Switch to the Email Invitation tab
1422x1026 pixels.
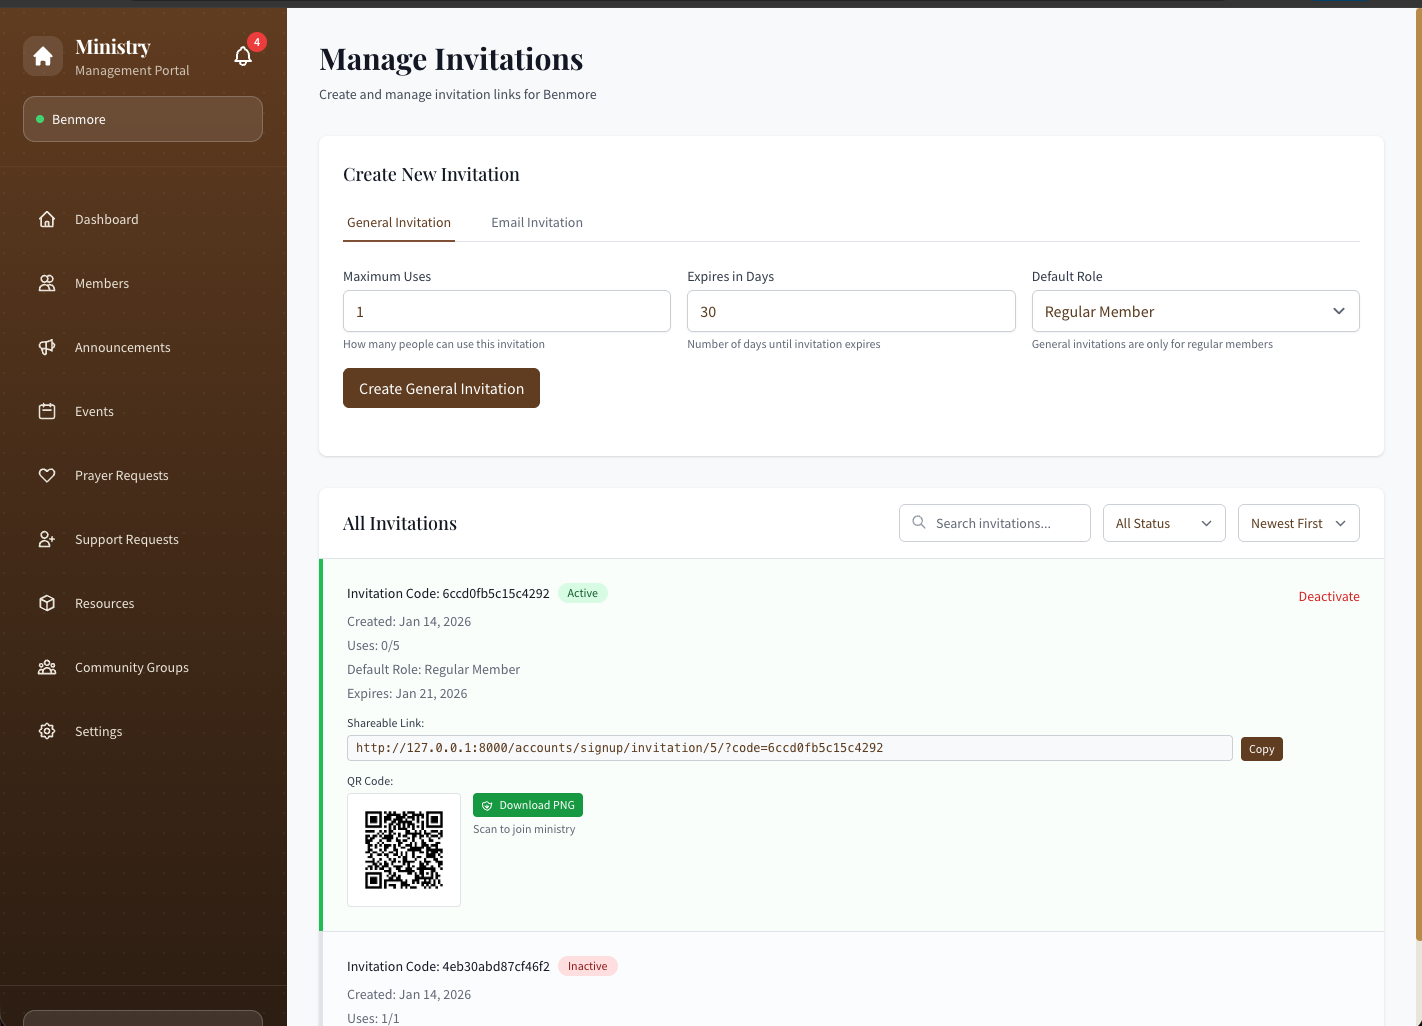pos(537,222)
